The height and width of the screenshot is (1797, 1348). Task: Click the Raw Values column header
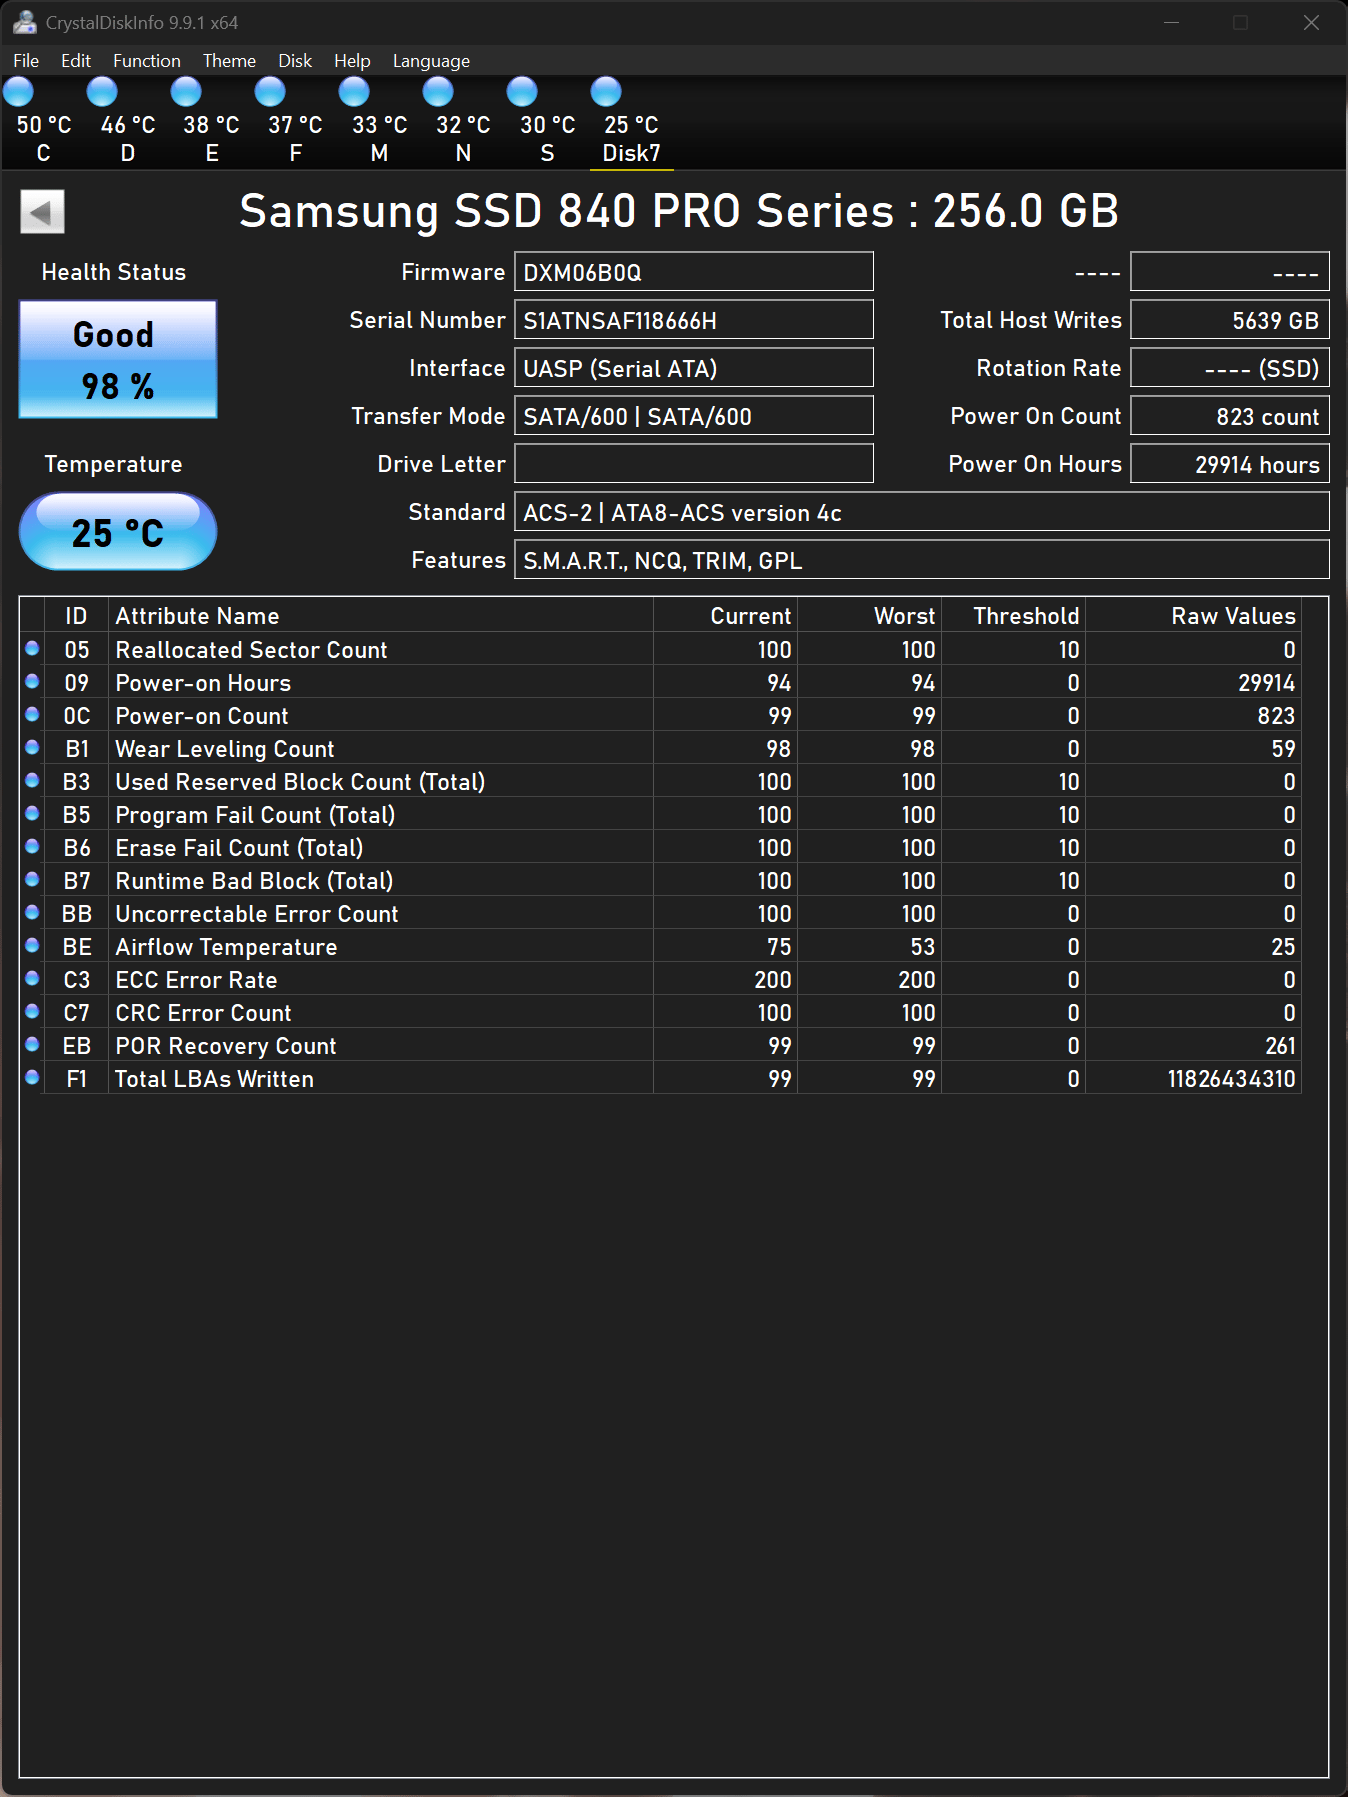1194,616
